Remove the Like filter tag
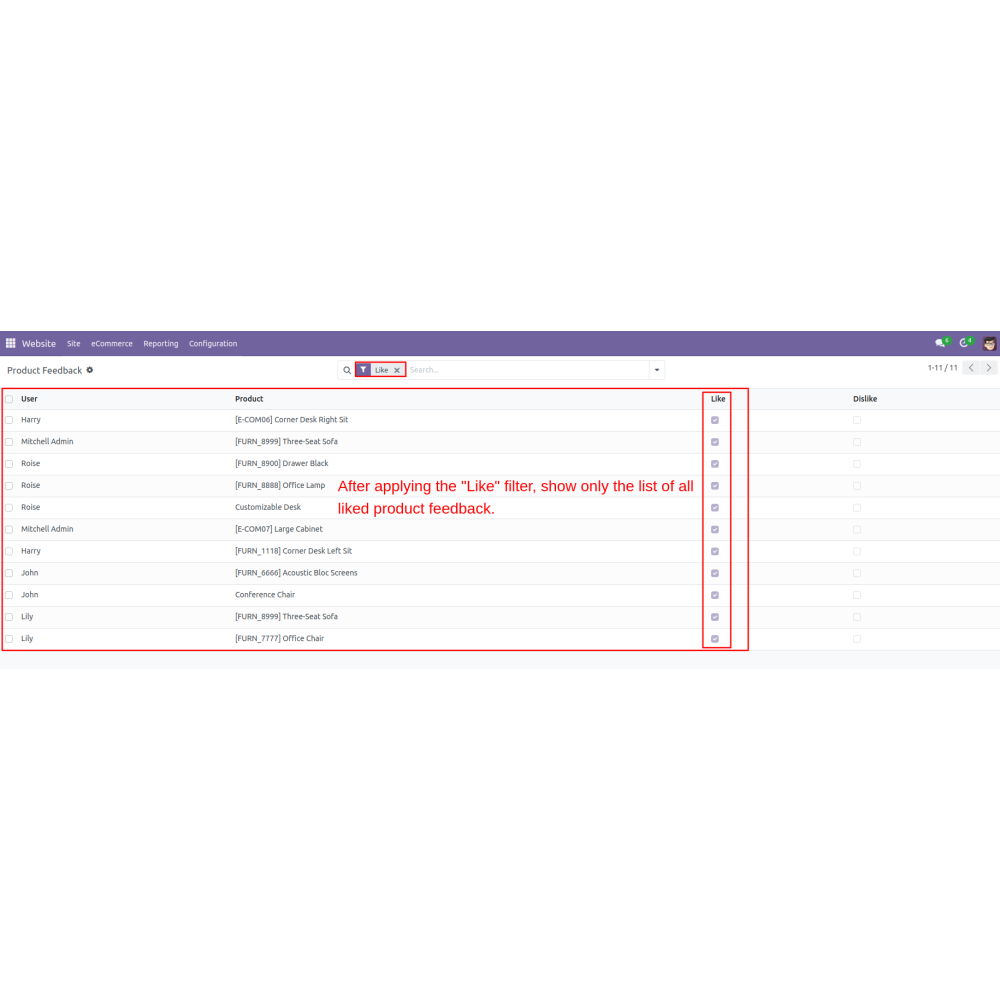 (x=397, y=370)
